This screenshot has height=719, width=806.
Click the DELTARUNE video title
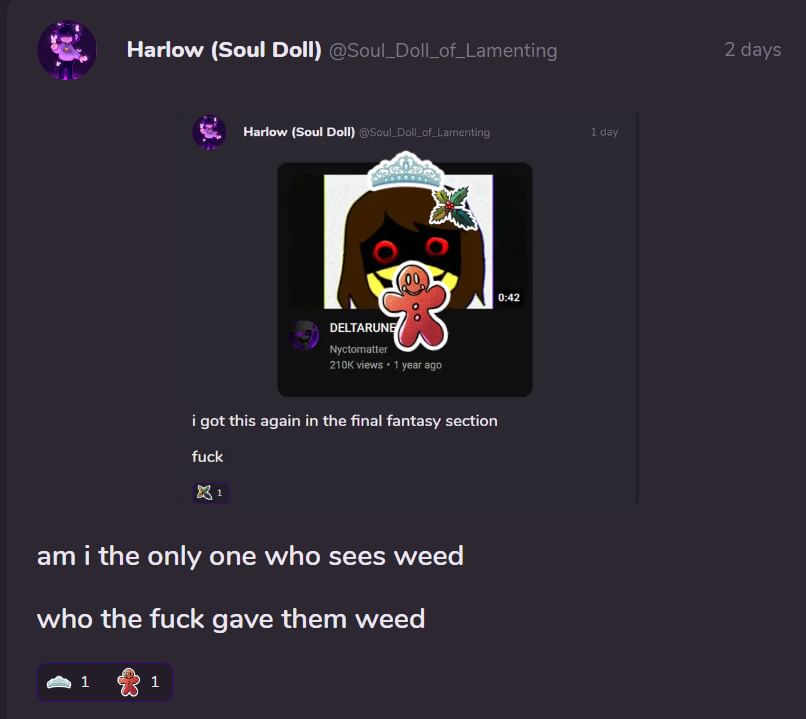point(363,328)
